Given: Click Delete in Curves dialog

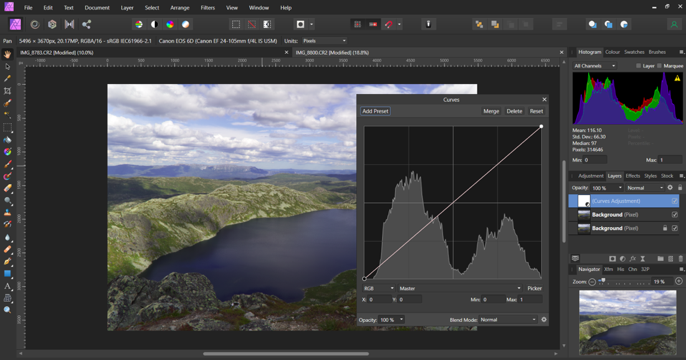Looking at the screenshot, I should [x=514, y=111].
